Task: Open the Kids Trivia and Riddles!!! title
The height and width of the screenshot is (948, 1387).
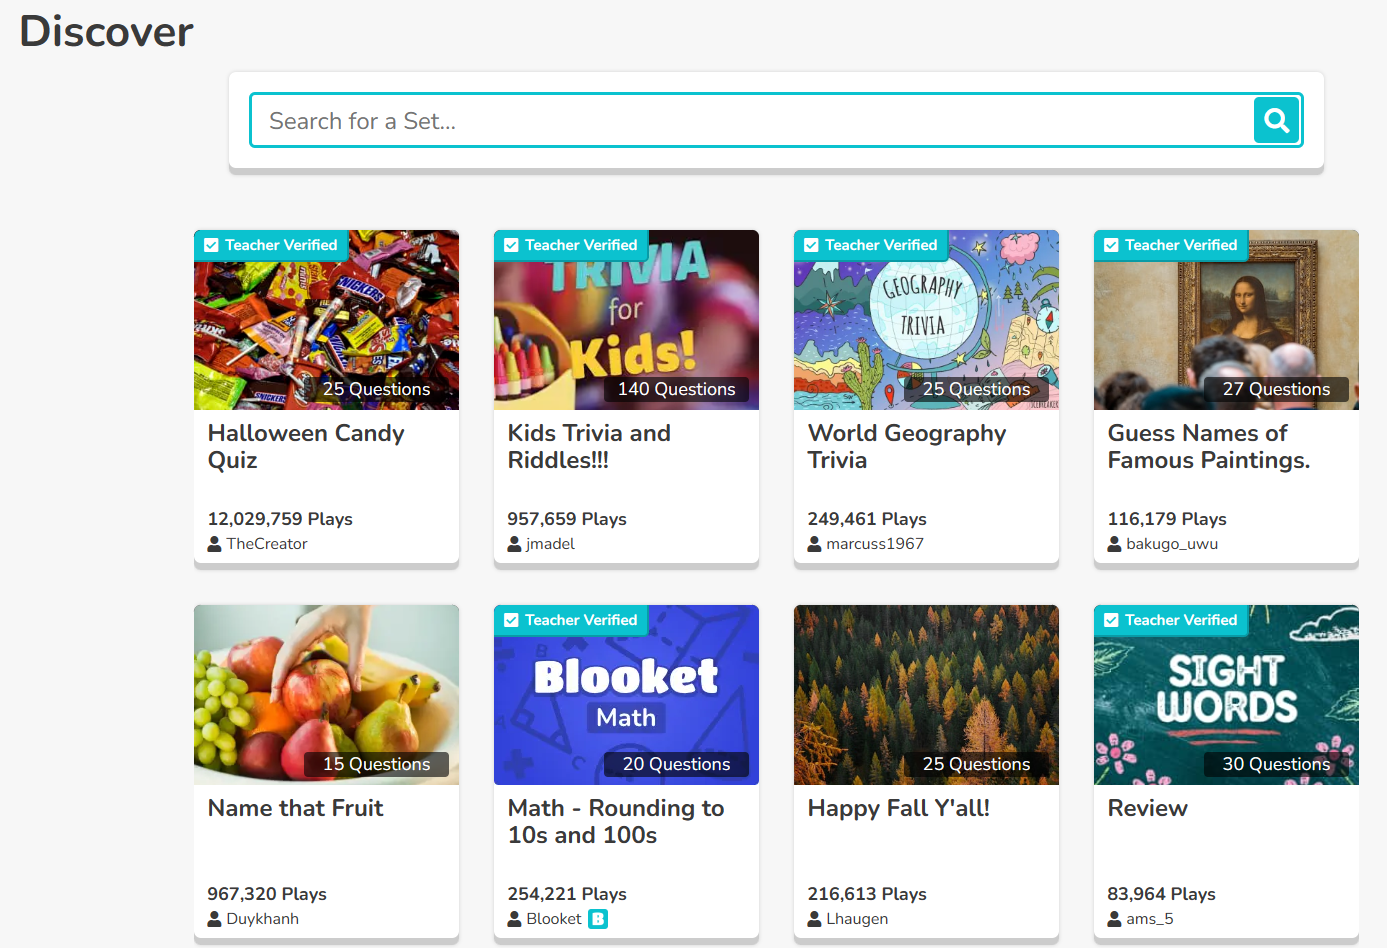Action: 589,446
